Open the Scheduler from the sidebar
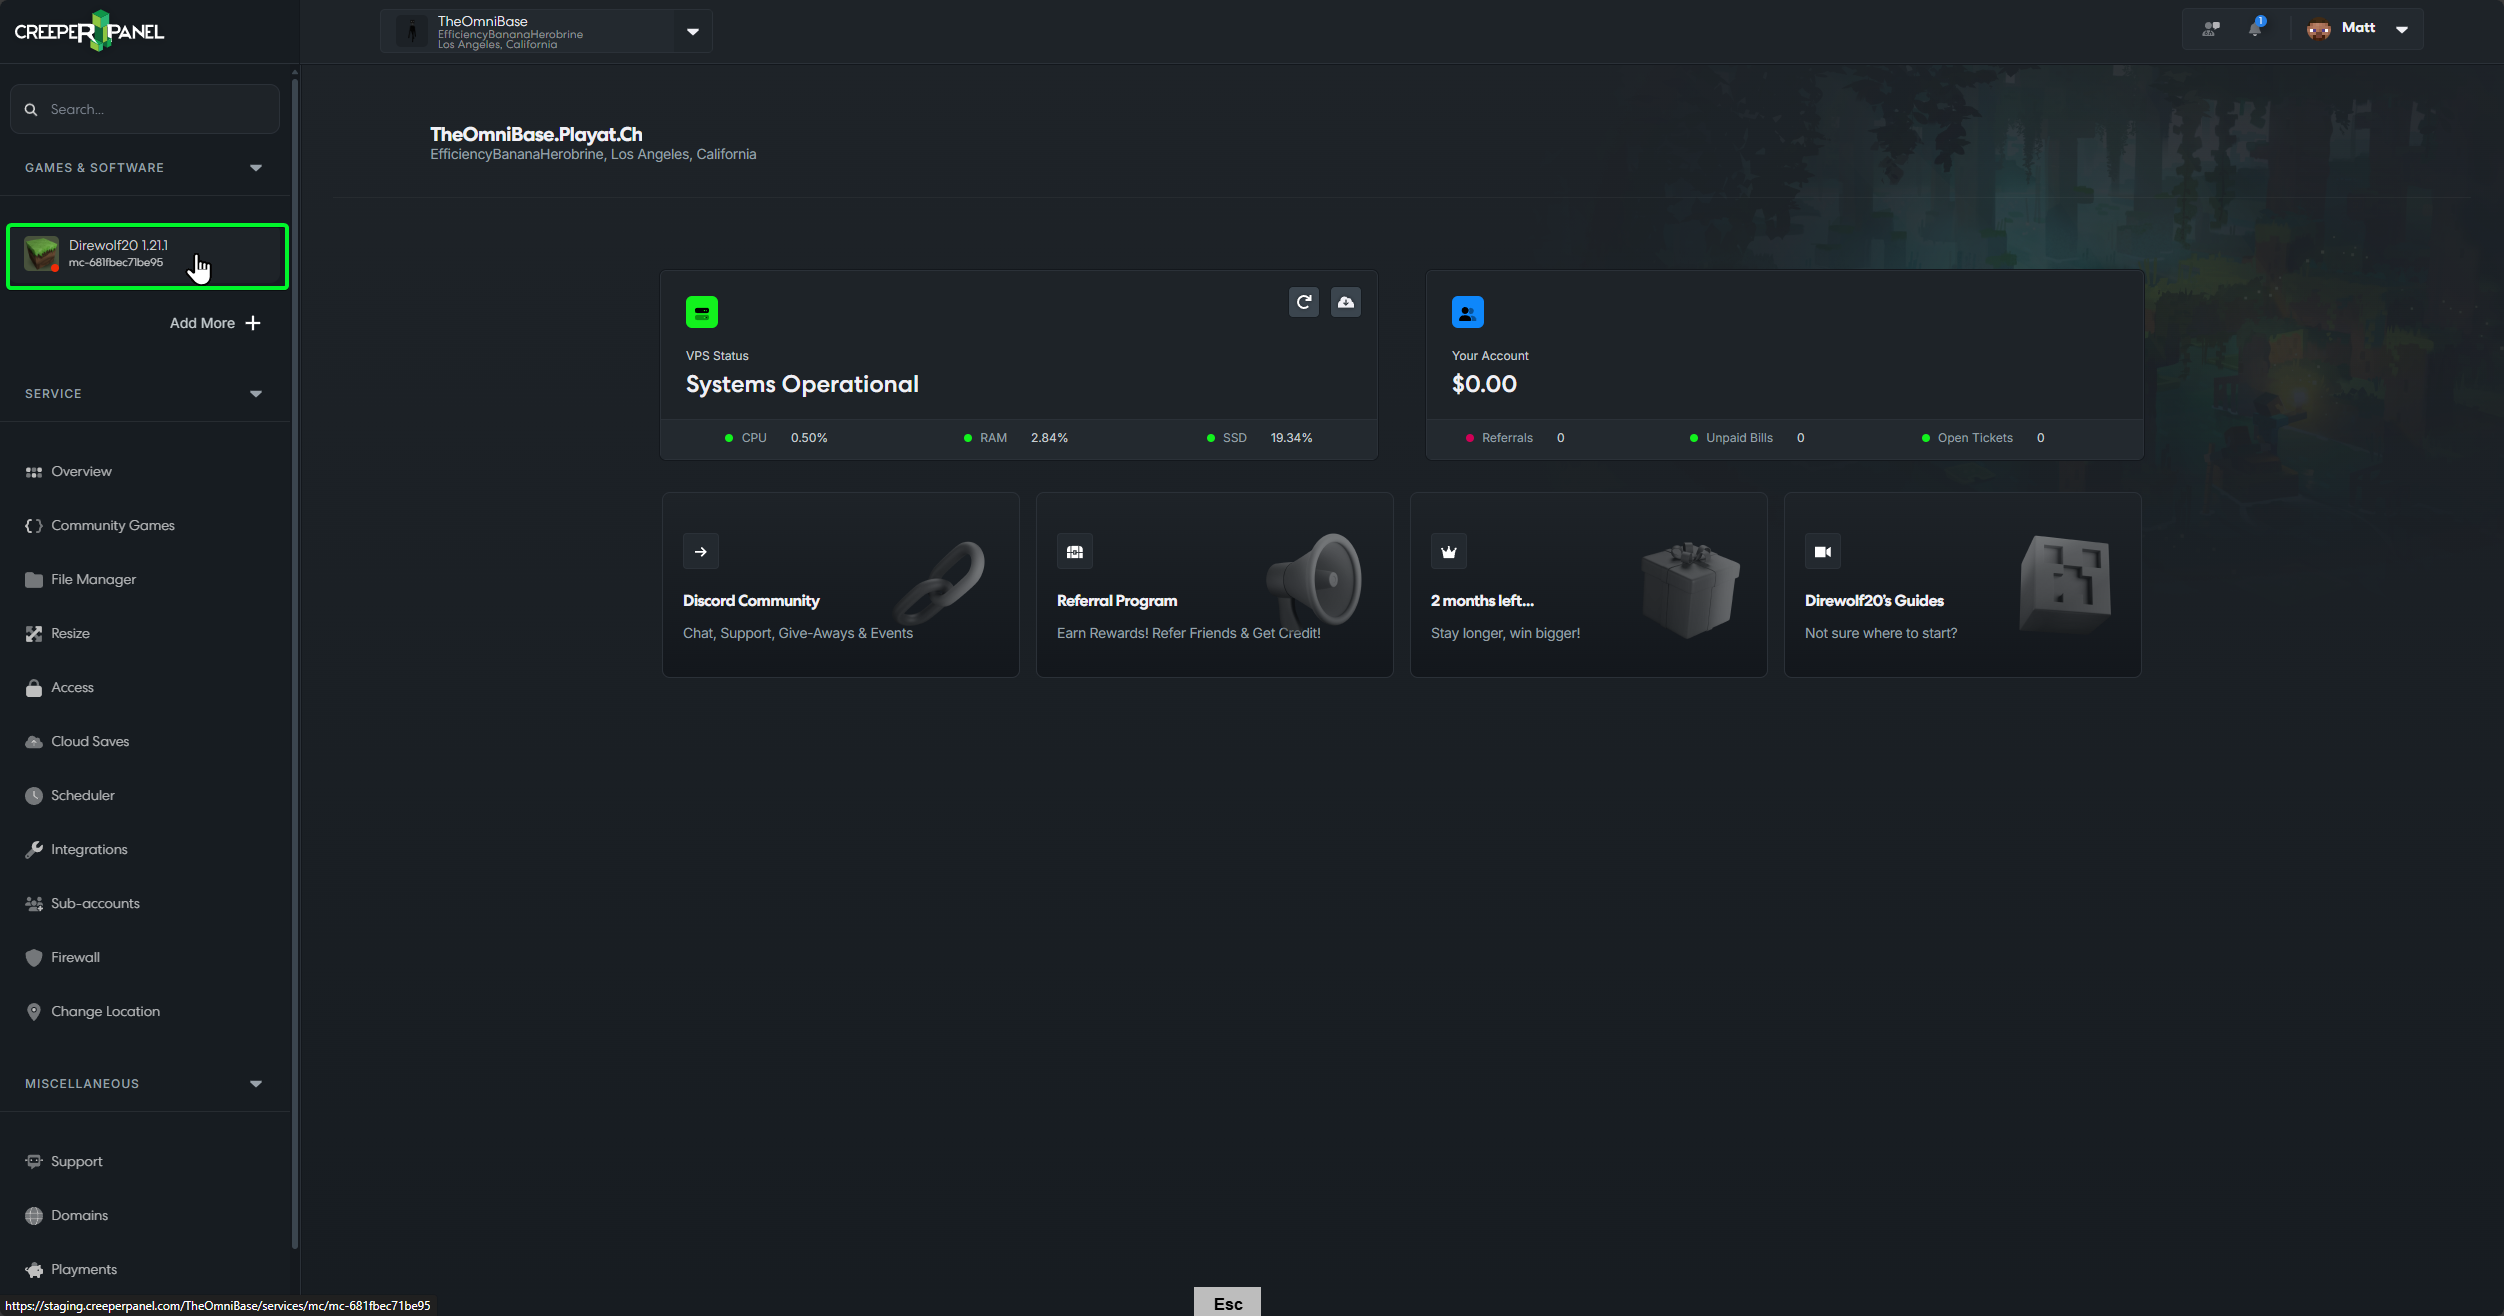Image resolution: width=2504 pixels, height=1316 pixels. coord(83,795)
